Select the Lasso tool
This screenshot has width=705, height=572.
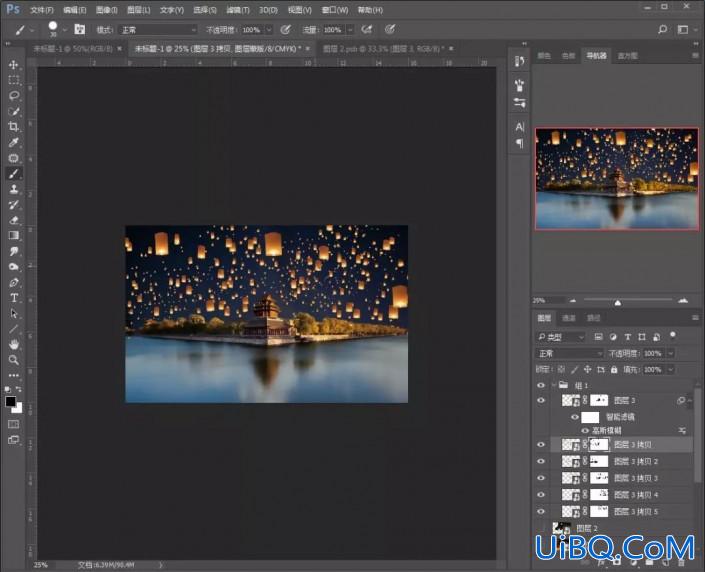pos(13,95)
